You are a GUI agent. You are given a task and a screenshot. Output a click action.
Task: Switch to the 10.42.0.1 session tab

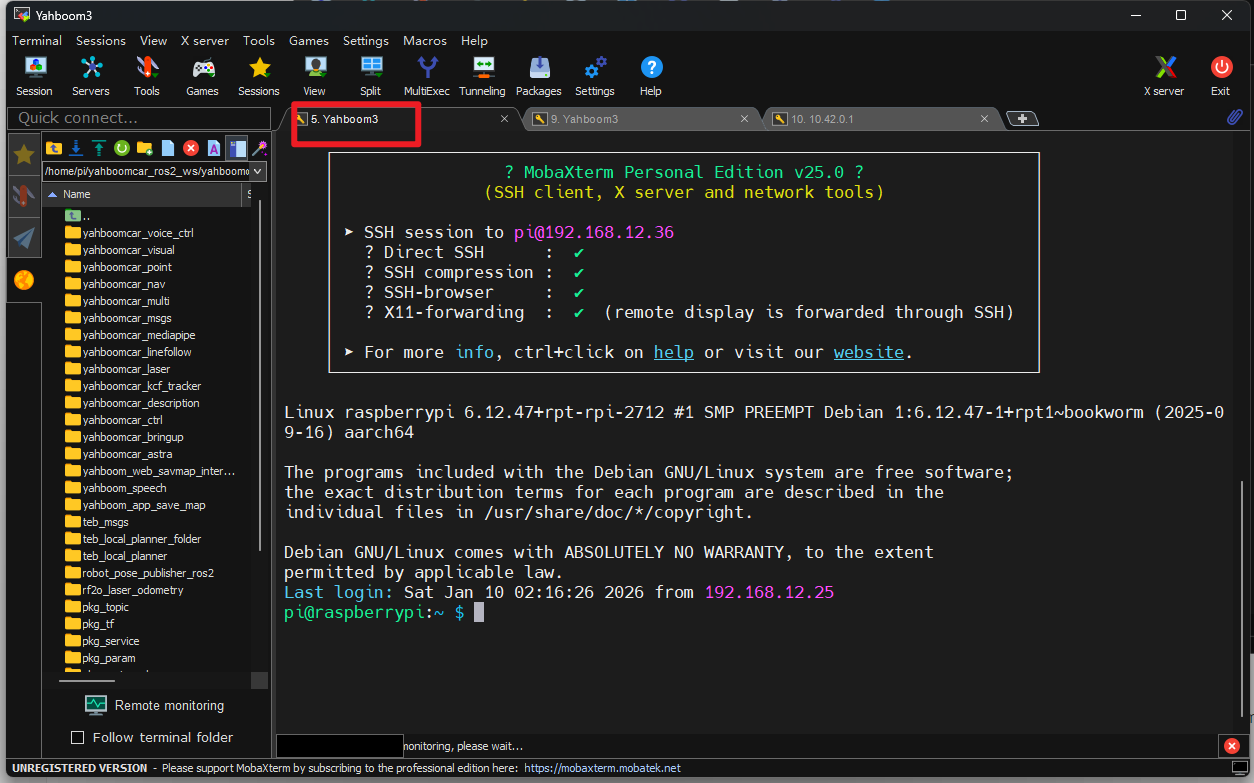822,119
